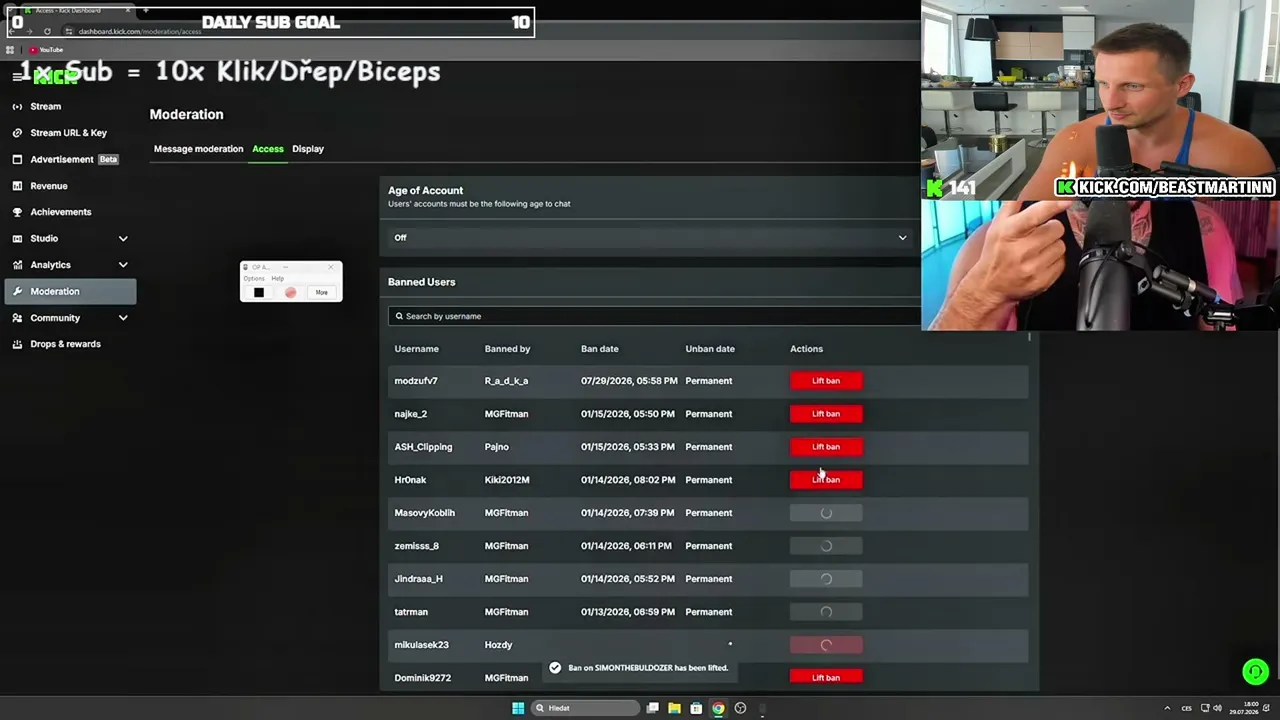Click the username zemisss_8
Image resolution: width=1280 pixels, height=720 pixels.
(416, 546)
